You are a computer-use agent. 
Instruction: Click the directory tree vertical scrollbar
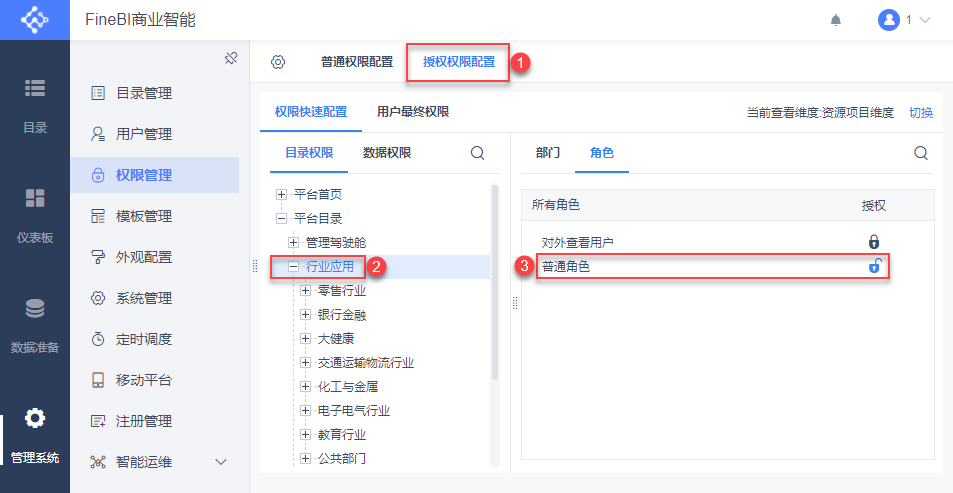tap(495, 283)
